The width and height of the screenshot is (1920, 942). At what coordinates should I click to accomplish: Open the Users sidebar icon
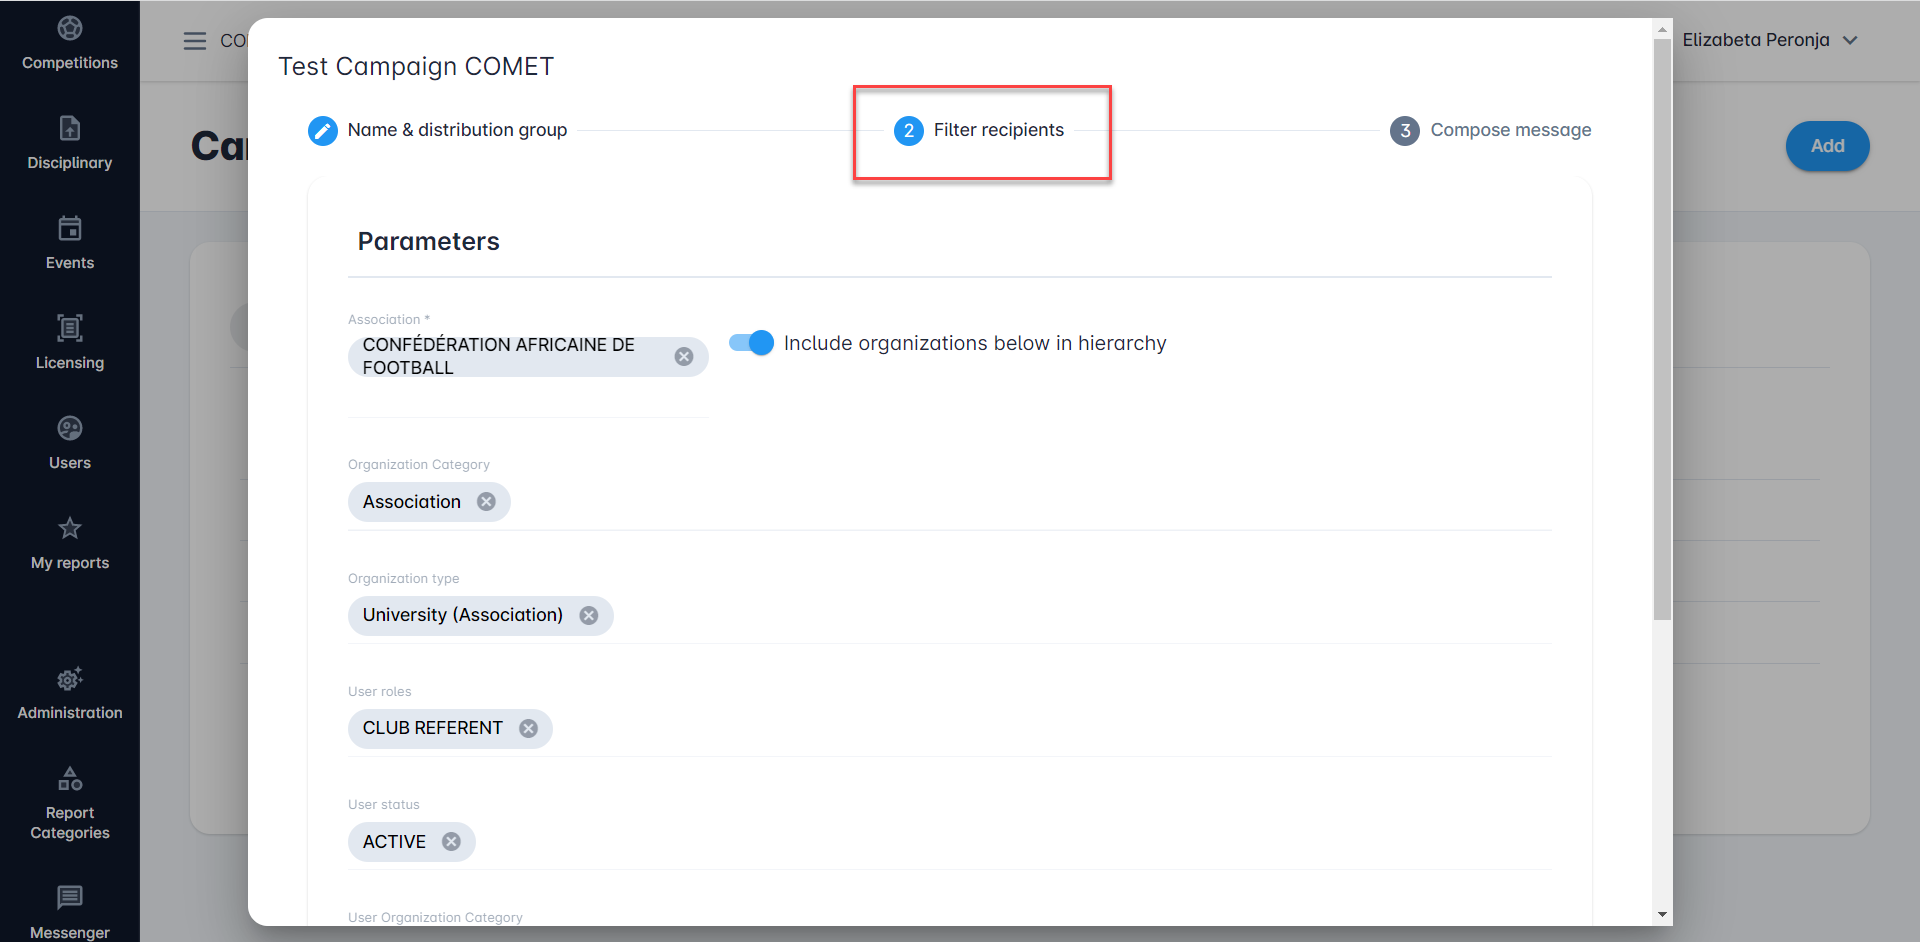(69, 429)
